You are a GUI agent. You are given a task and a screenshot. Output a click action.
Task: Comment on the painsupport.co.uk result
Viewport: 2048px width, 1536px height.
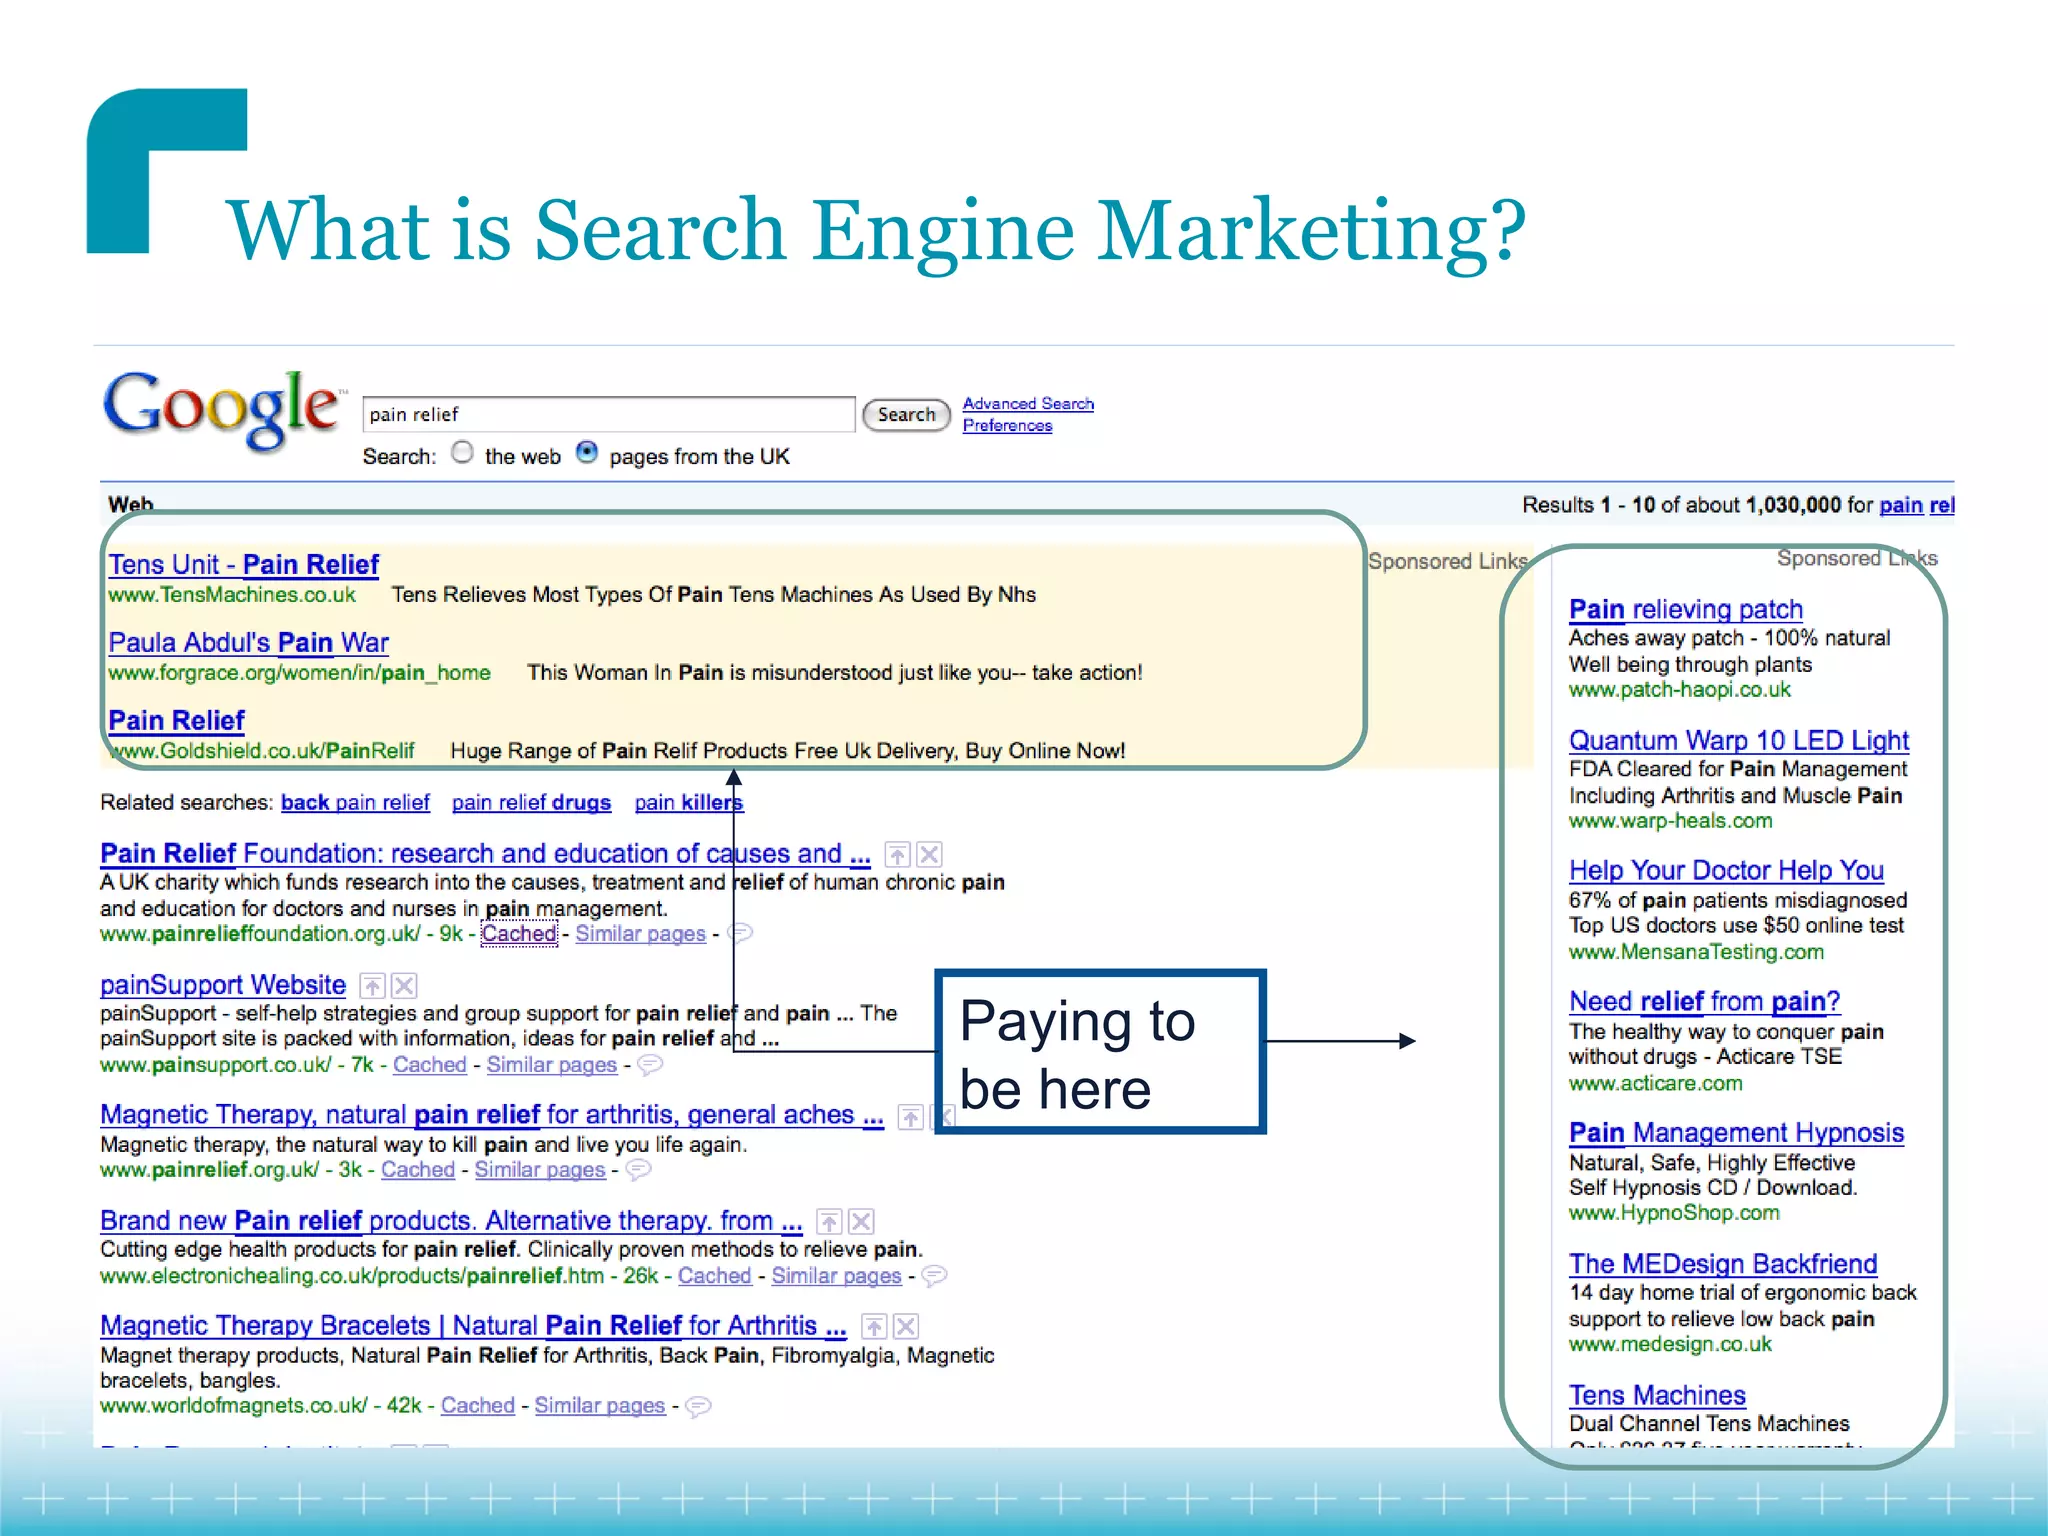(650, 1065)
